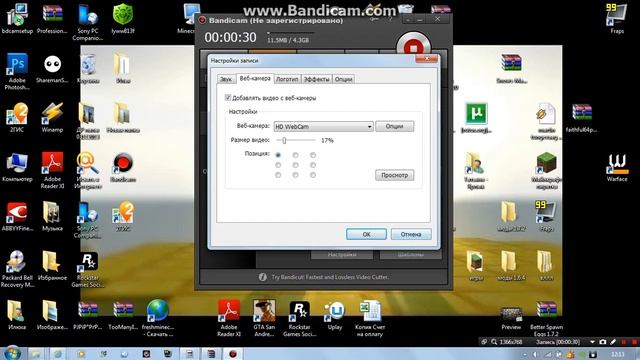Take a screenshot with the recording bar camera icon

[x=603, y=342]
